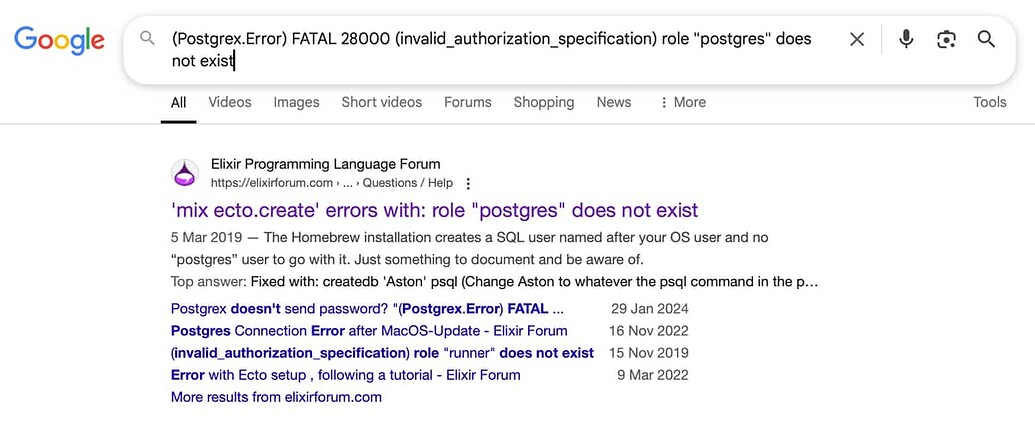Start voice search with the microphone icon
This screenshot has width=1035, height=433.
coord(906,40)
